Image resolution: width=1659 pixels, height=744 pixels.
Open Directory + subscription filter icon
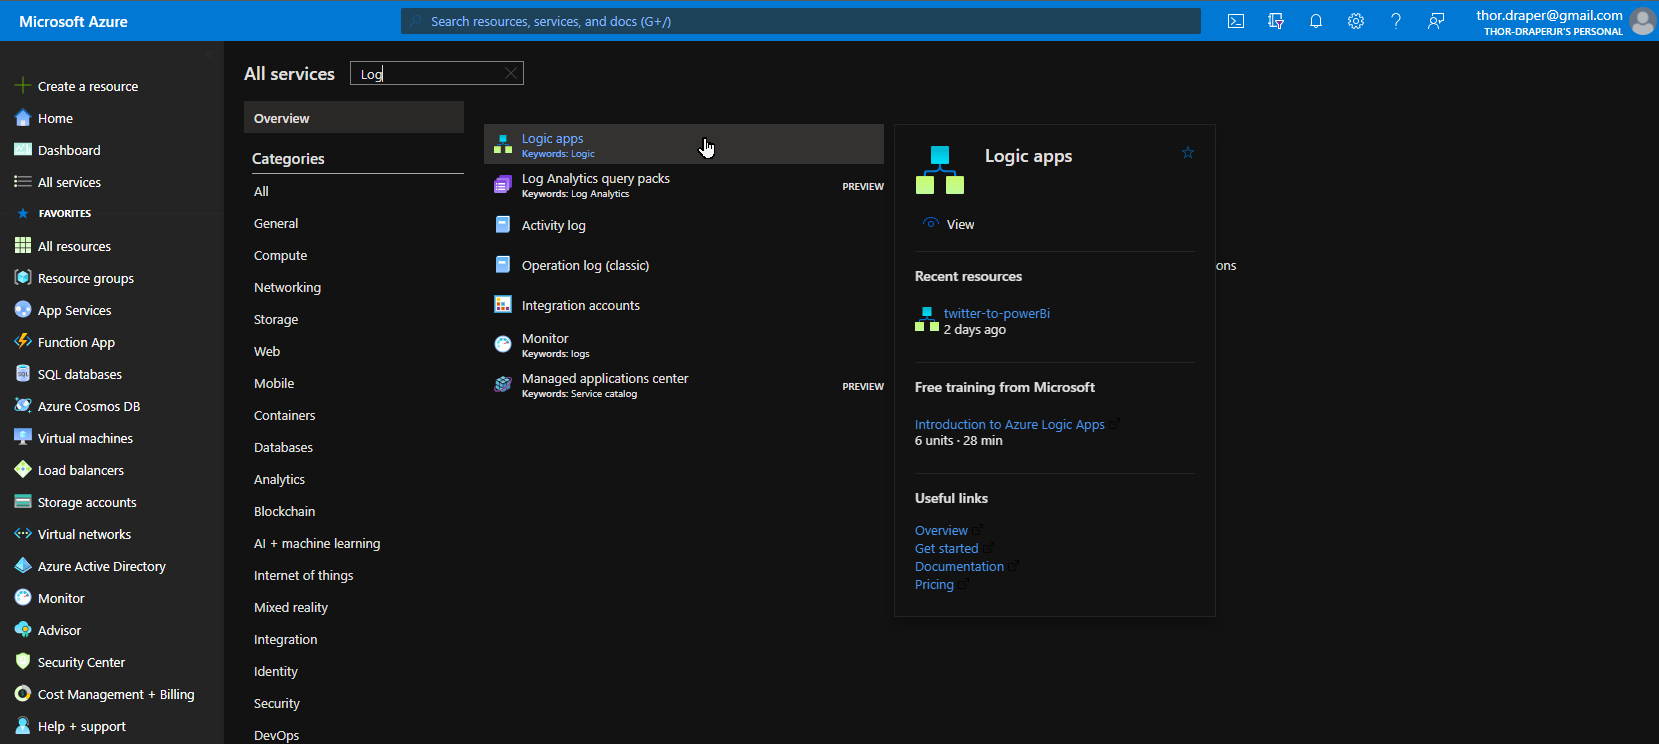point(1276,21)
